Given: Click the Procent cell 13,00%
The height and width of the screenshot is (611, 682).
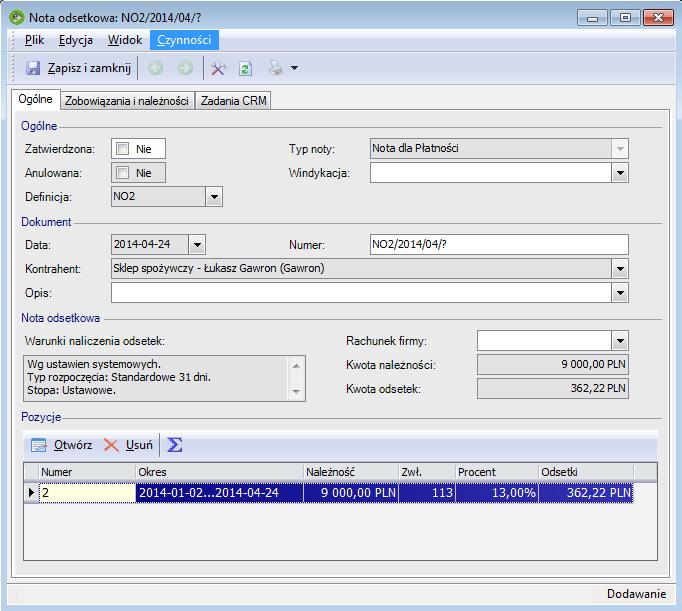Looking at the screenshot, I should pyautogui.click(x=497, y=493).
